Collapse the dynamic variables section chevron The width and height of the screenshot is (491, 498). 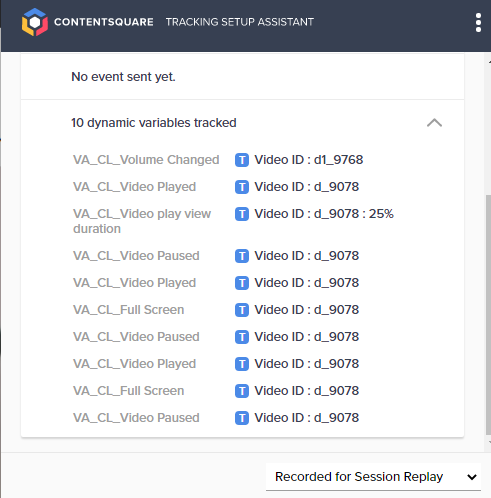[x=434, y=123]
